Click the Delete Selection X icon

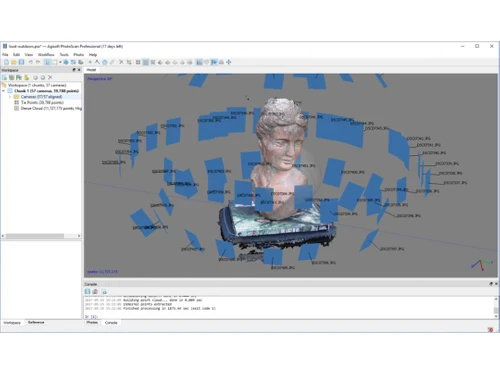[121, 62]
